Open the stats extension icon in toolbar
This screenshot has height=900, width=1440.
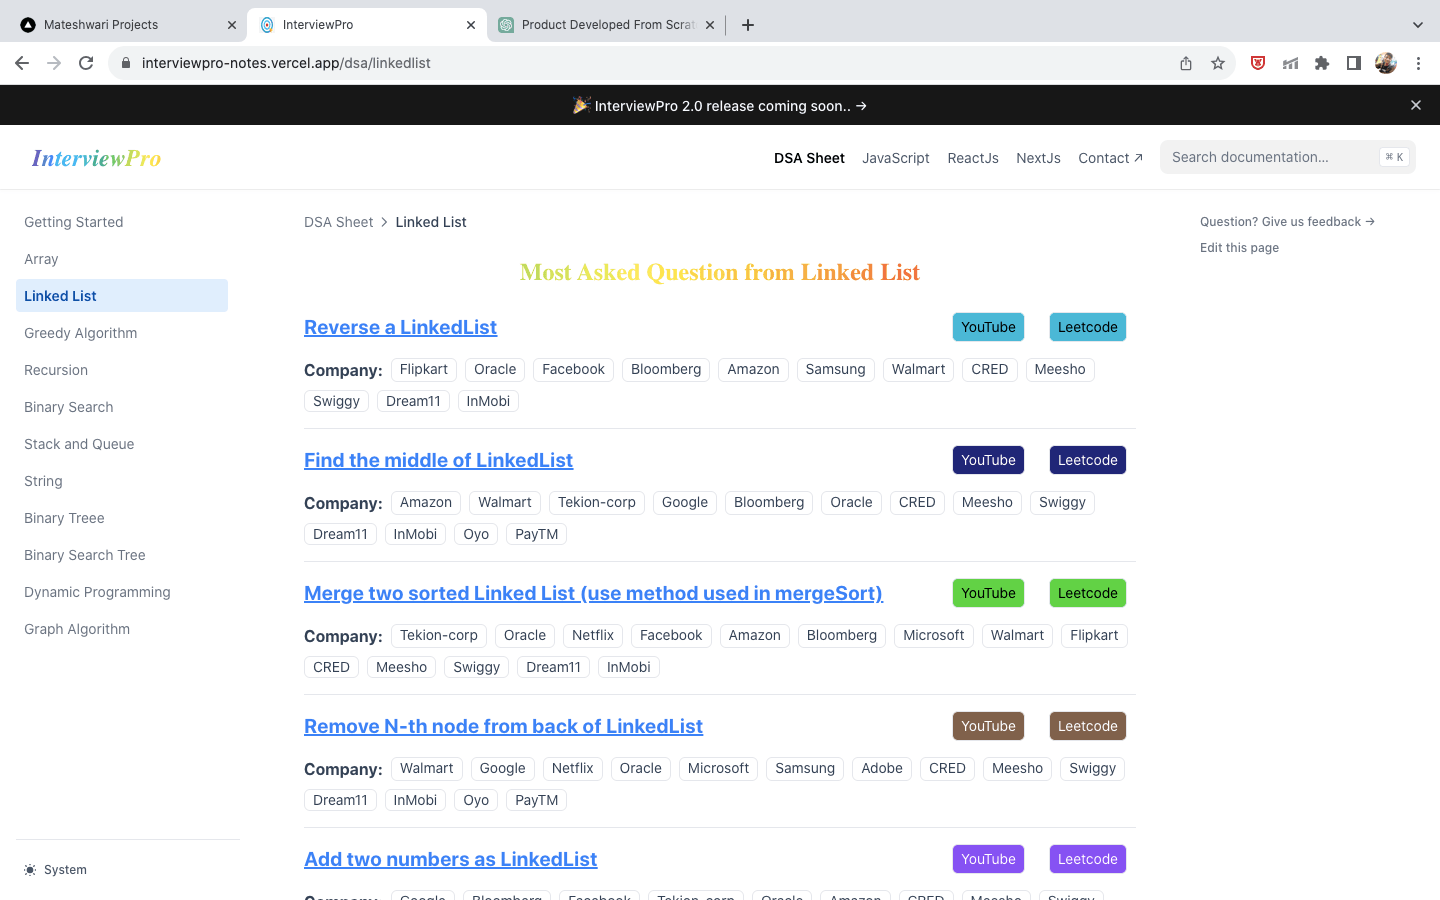pyautogui.click(x=1290, y=63)
